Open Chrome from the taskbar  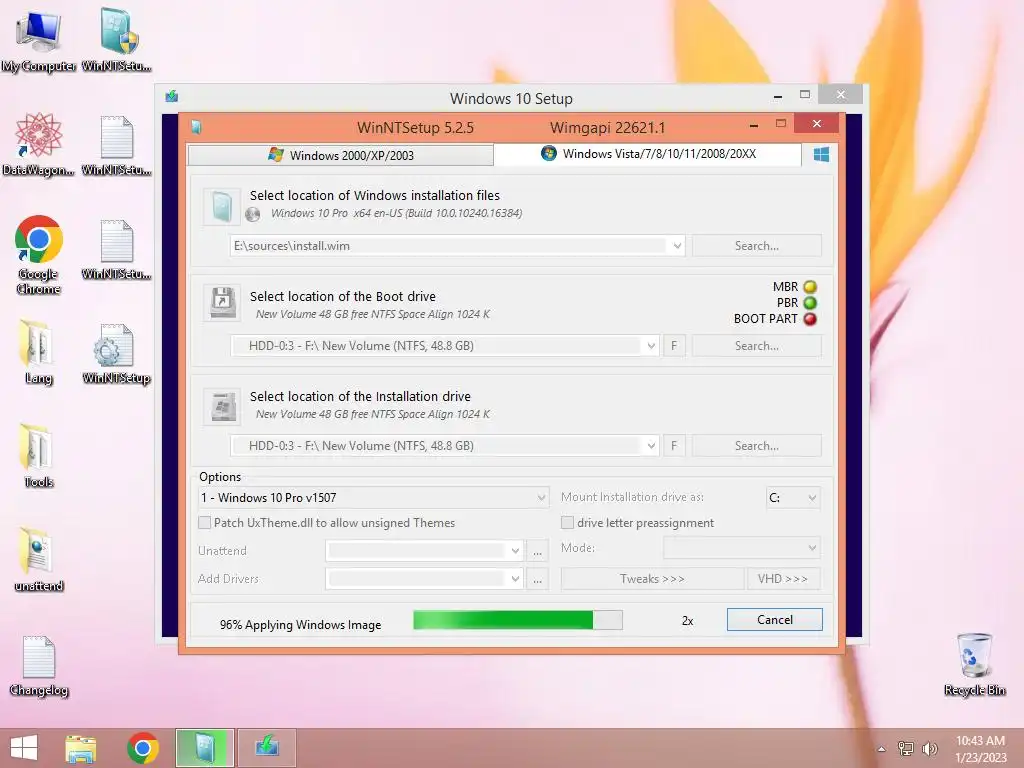click(142, 748)
